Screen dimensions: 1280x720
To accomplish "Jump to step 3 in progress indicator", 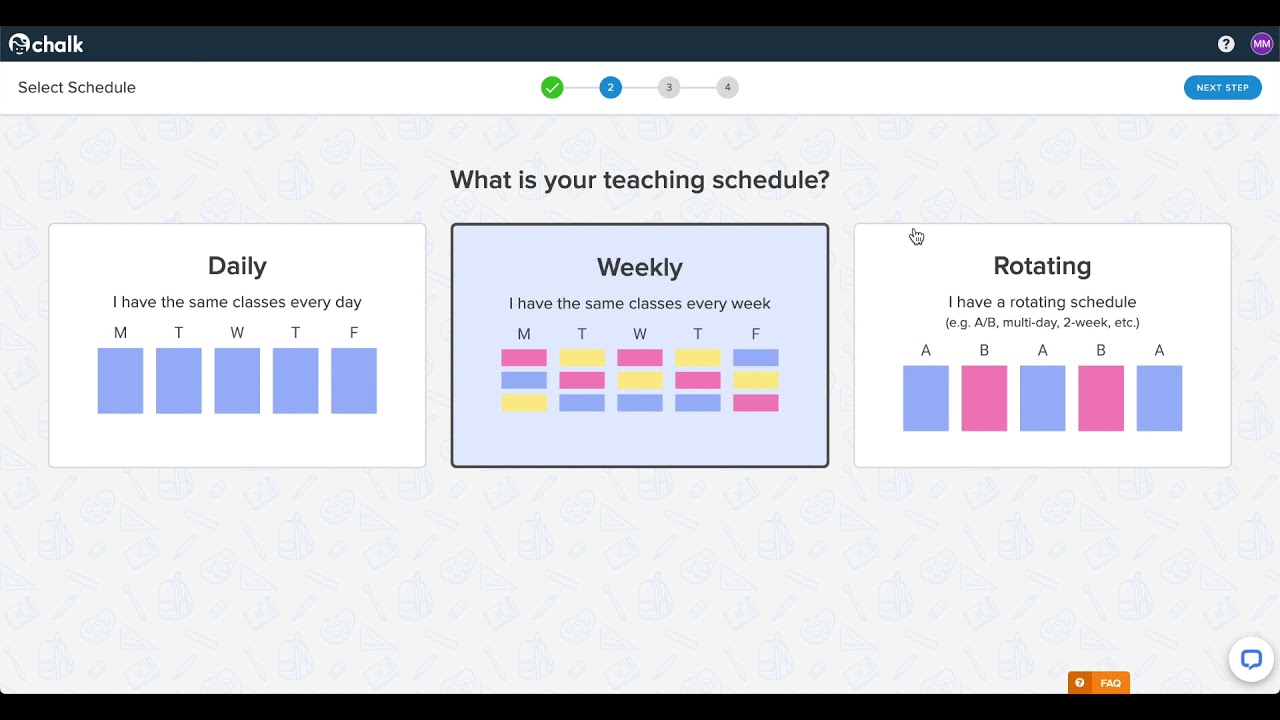I will tap(669, 88).
